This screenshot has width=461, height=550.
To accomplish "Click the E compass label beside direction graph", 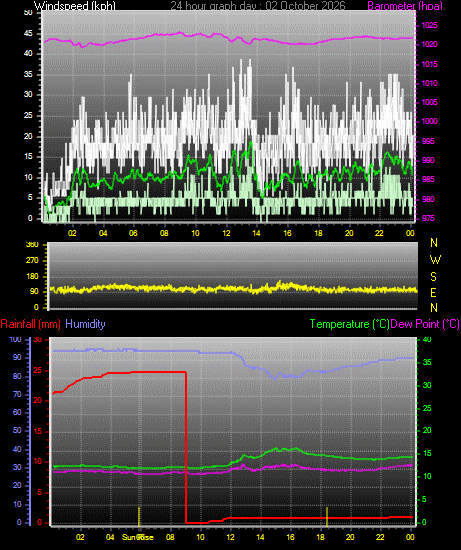I will [x=433, y=292].
